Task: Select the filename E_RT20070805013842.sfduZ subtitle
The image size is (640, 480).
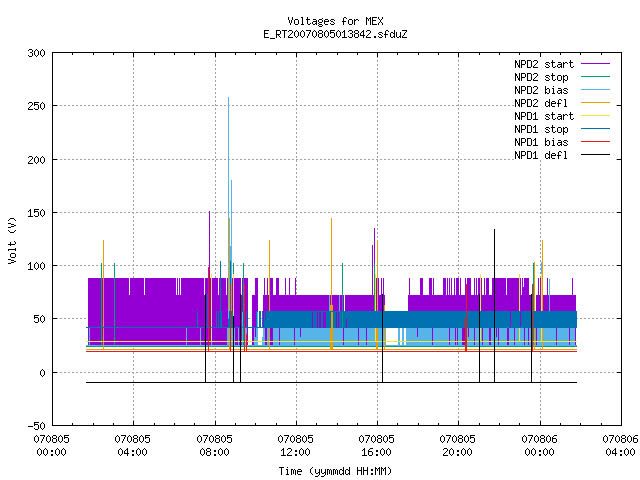Action: click(x=335, y=34)
